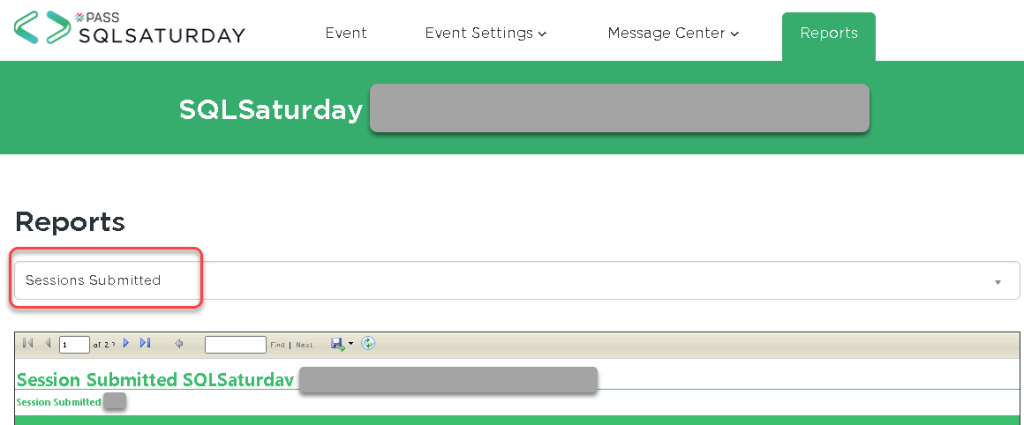The image size is (1024, 425).
Task: Focus the report find text box
Action: tap(235, 345)
